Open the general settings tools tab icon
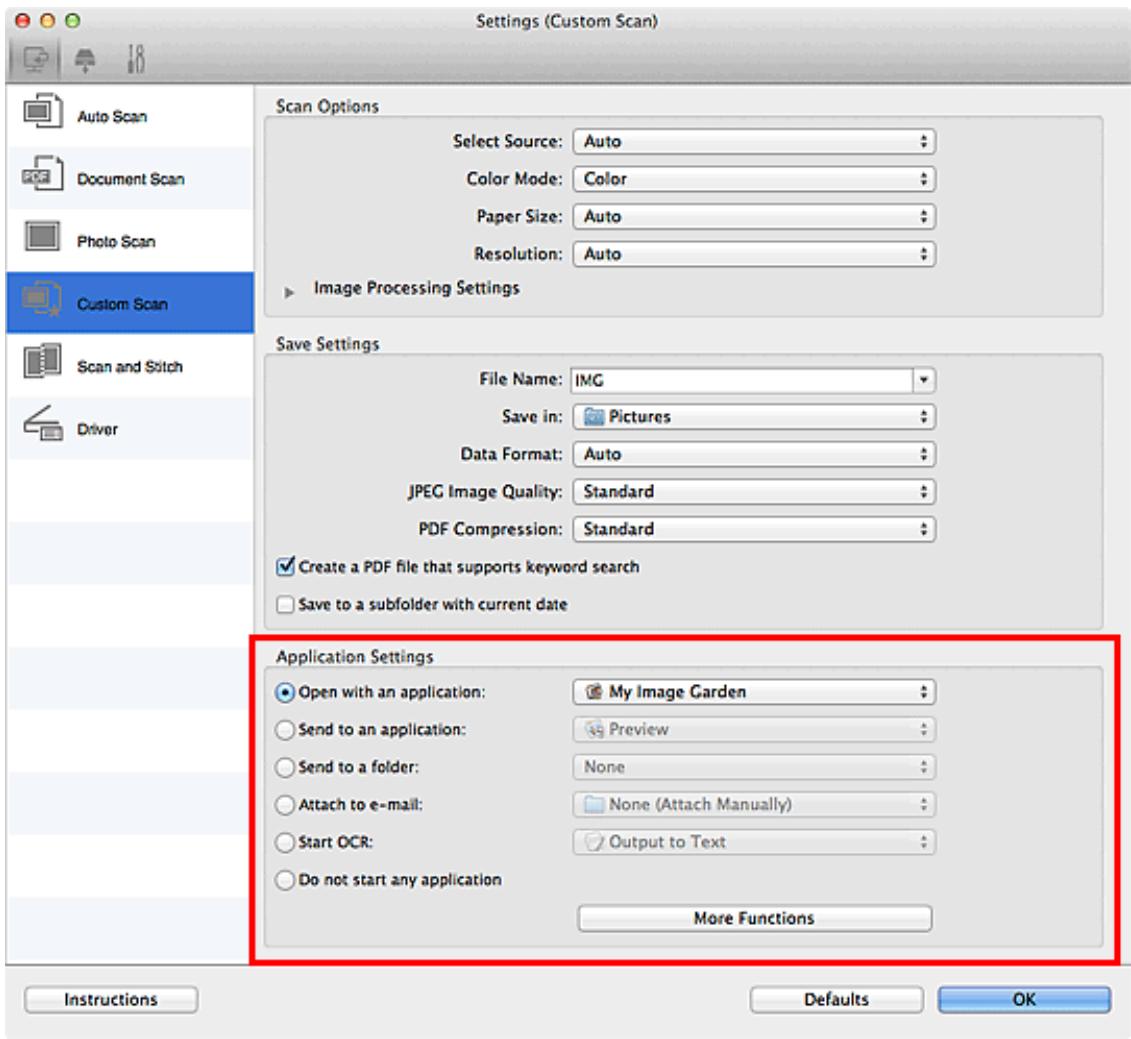 (136, 59)
